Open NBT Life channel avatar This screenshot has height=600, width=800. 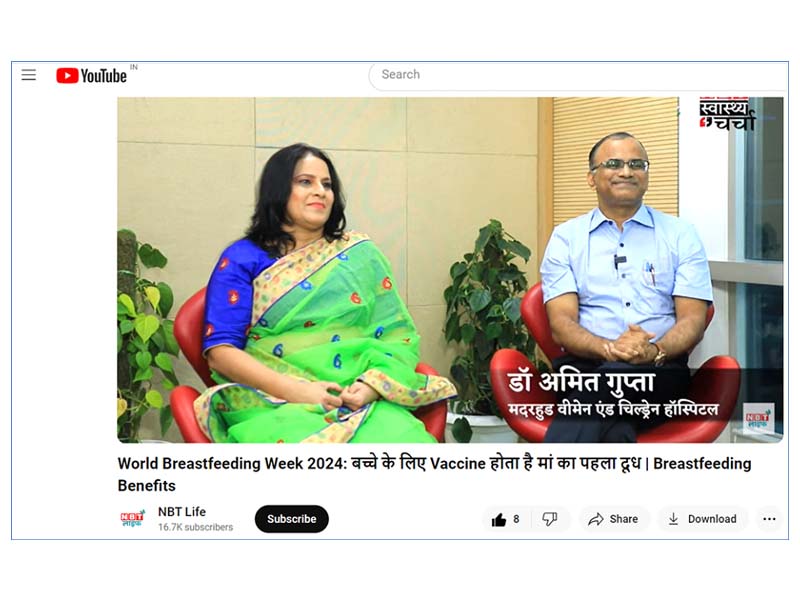(x=133, y=518)
